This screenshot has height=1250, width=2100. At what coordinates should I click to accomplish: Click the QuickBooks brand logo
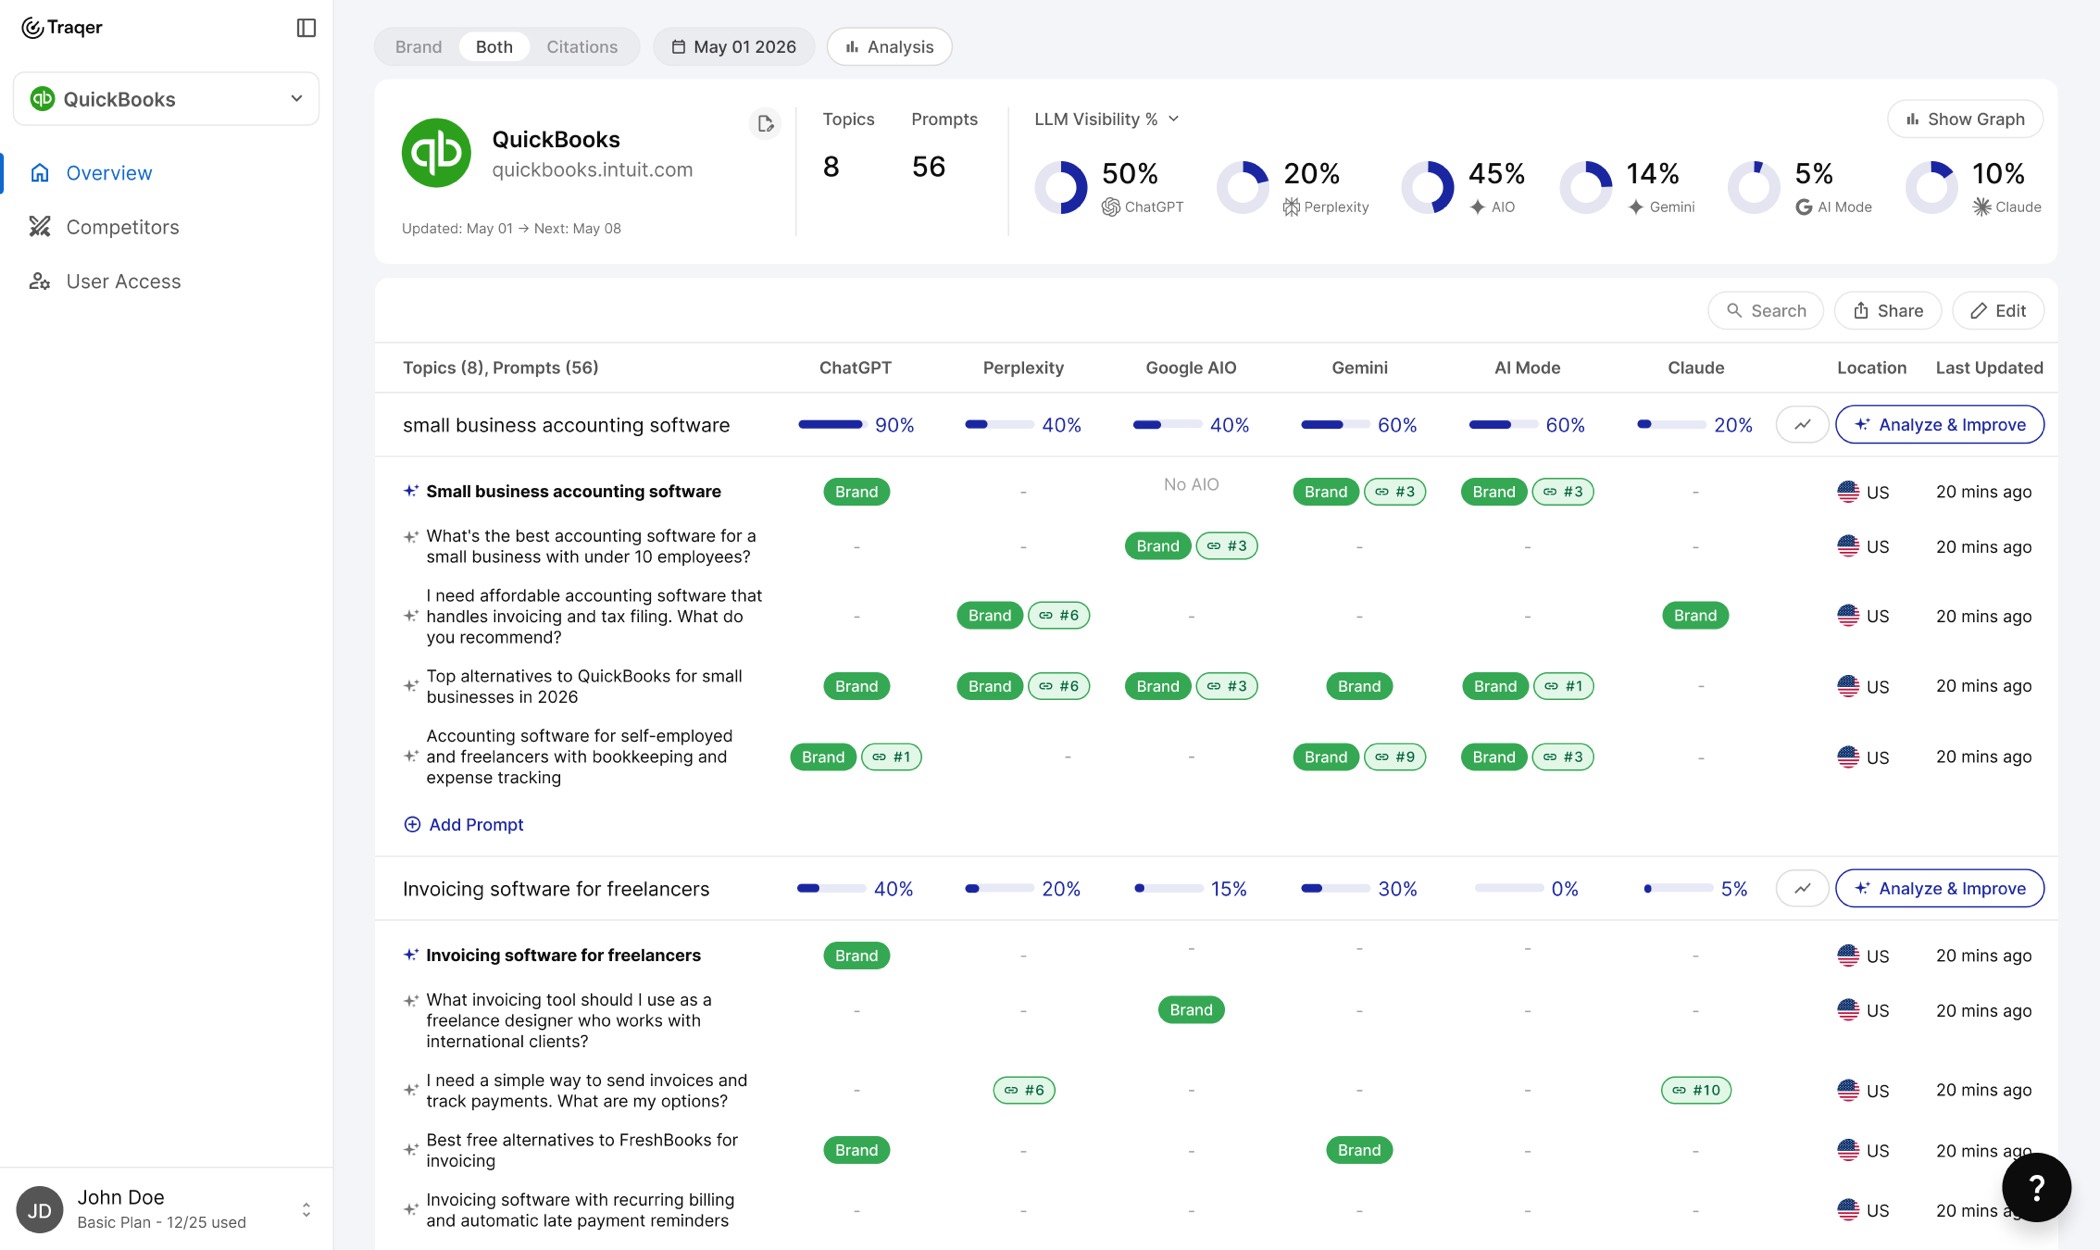[436, 152]
